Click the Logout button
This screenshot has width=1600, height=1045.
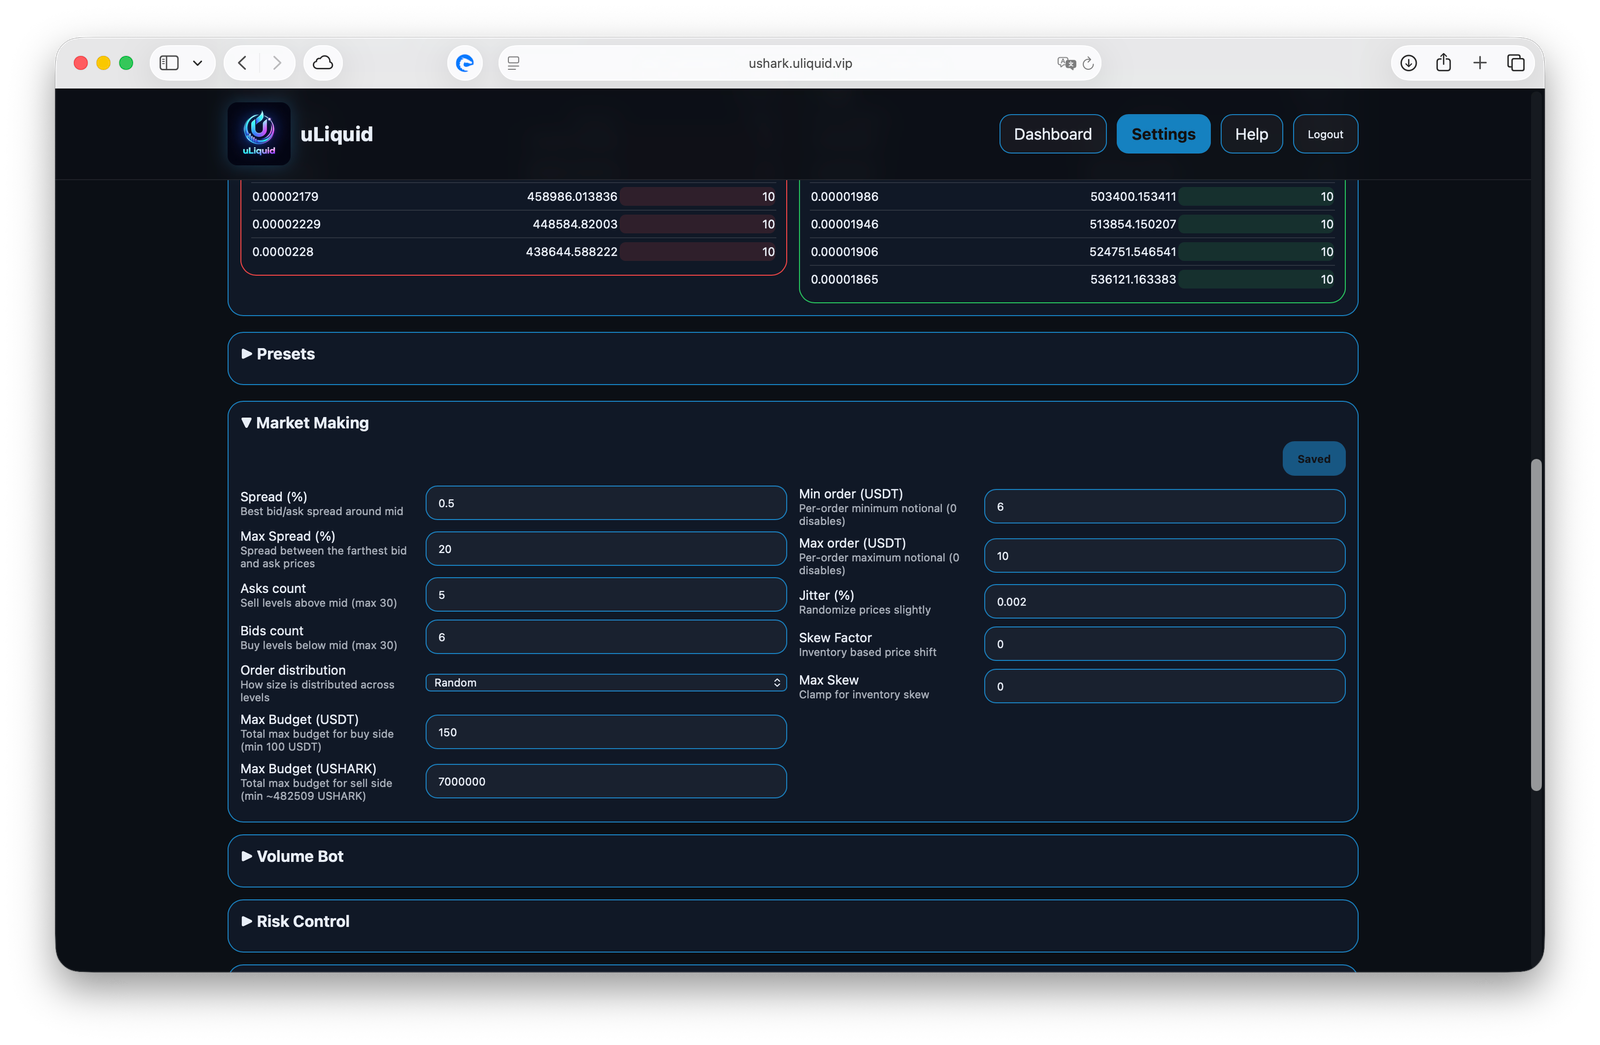click(1324, 133)
